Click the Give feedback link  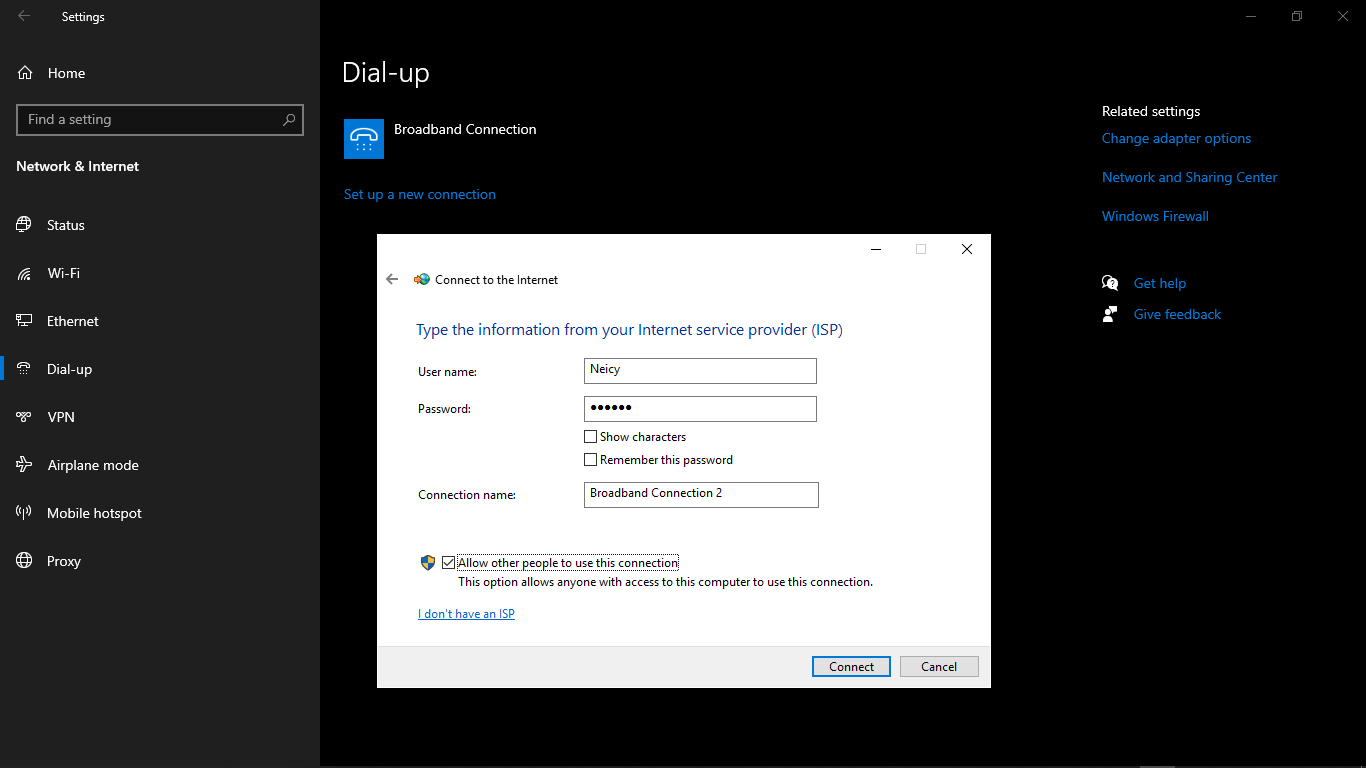1177,314
